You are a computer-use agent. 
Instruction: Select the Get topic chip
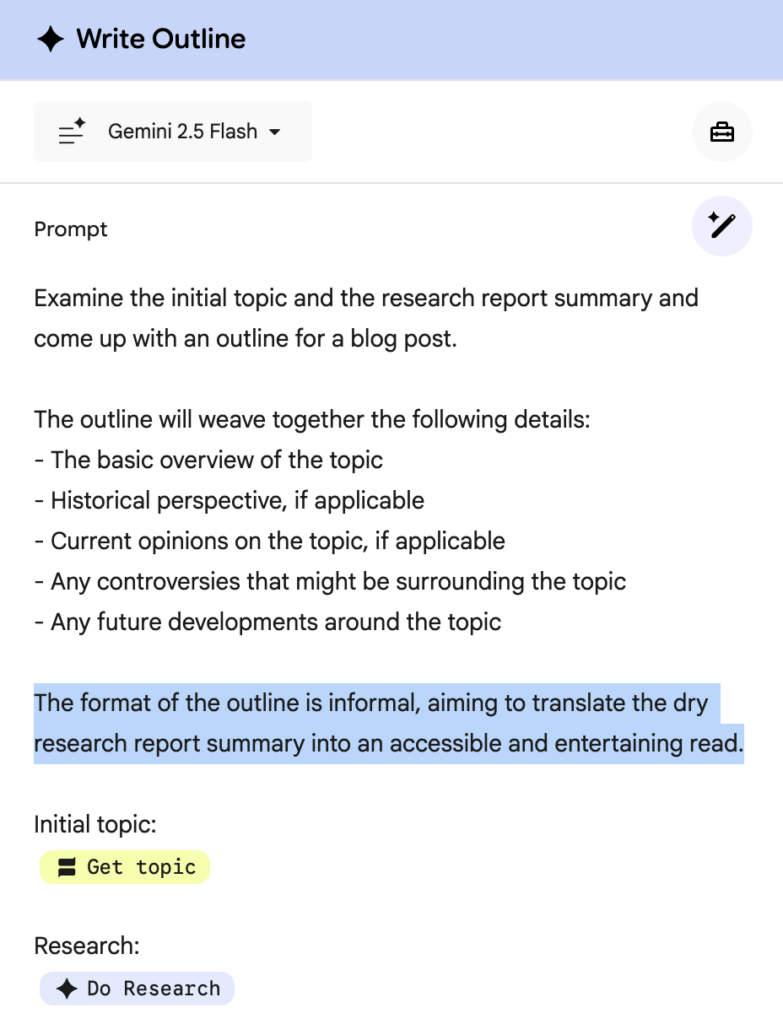125,867
